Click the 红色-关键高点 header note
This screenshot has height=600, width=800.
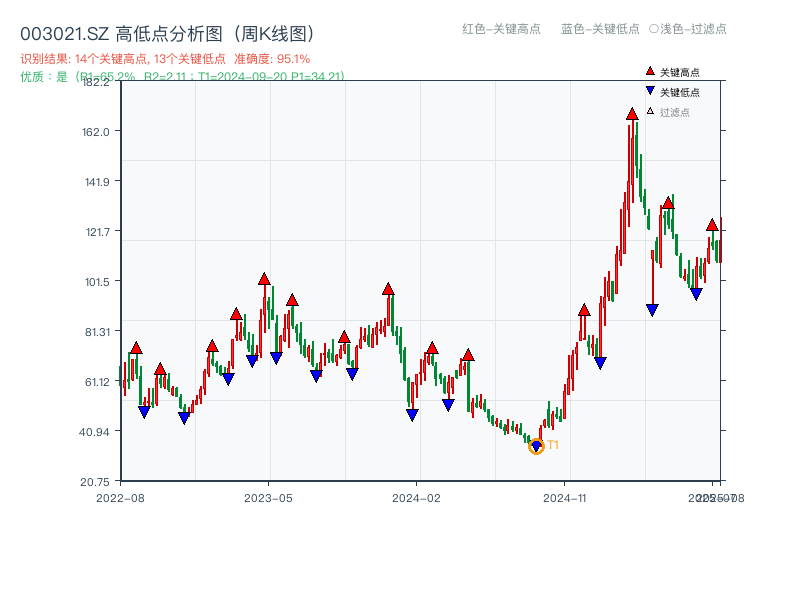tap(501, 29)
